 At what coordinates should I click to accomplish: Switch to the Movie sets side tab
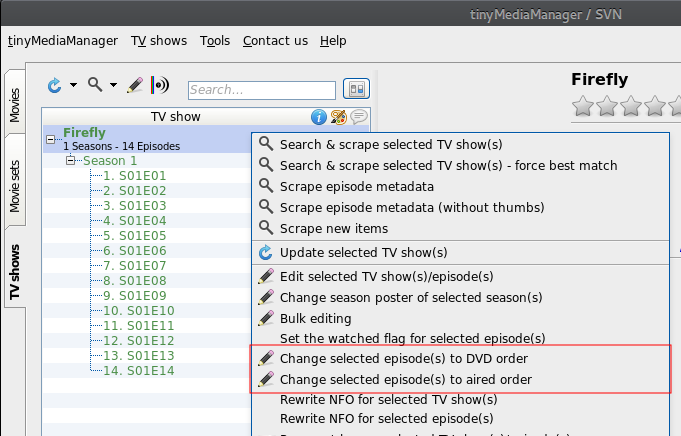[15, 187]
